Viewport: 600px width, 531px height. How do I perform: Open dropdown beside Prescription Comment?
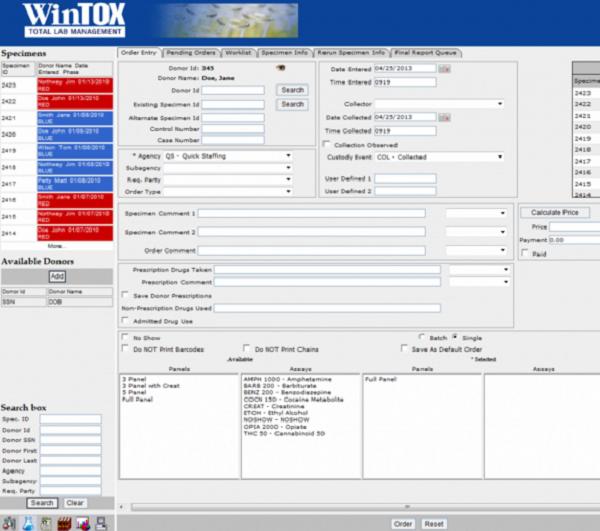(x=479, y=282)
